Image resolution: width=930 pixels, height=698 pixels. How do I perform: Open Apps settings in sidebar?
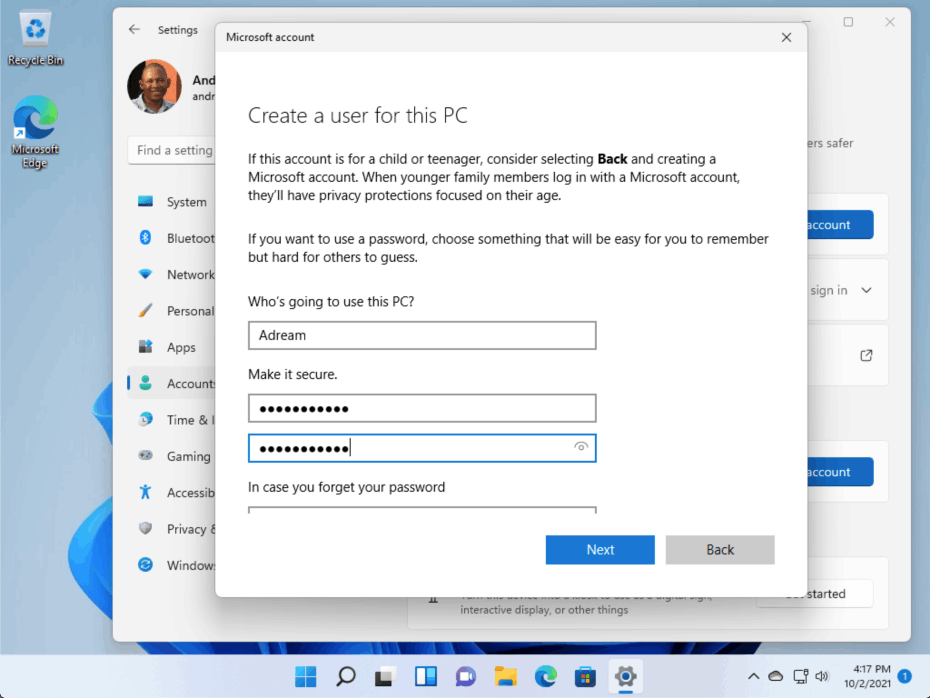[172, 348]
